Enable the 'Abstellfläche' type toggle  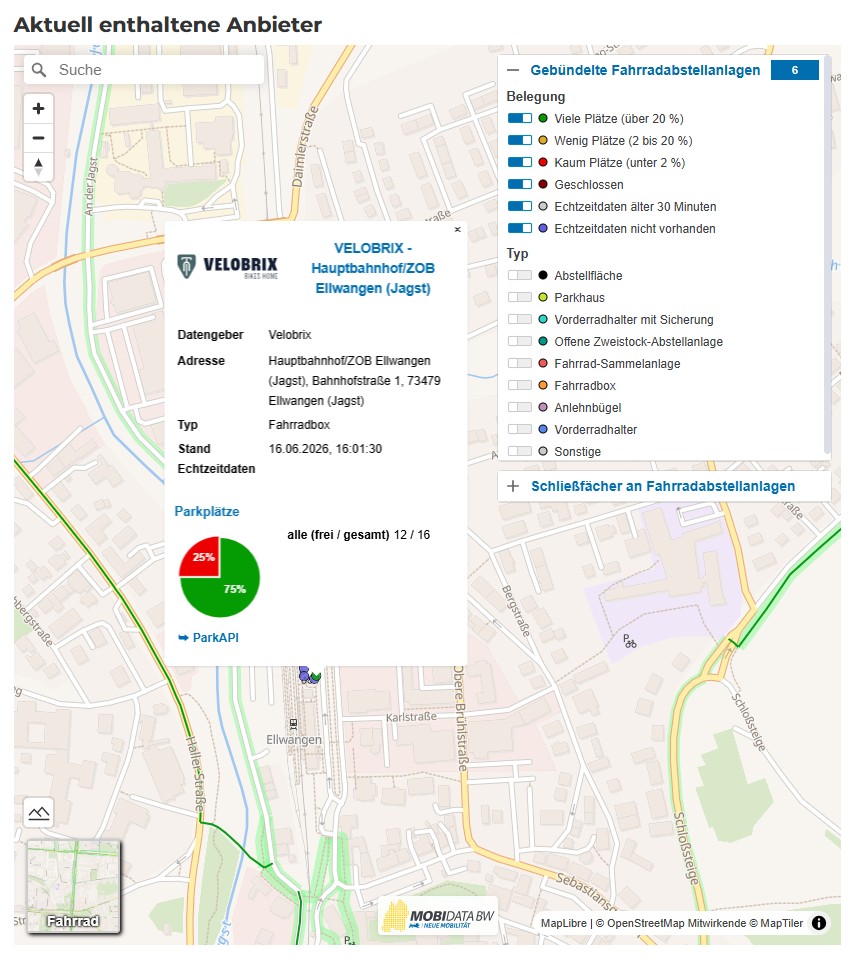pos(520,275)
